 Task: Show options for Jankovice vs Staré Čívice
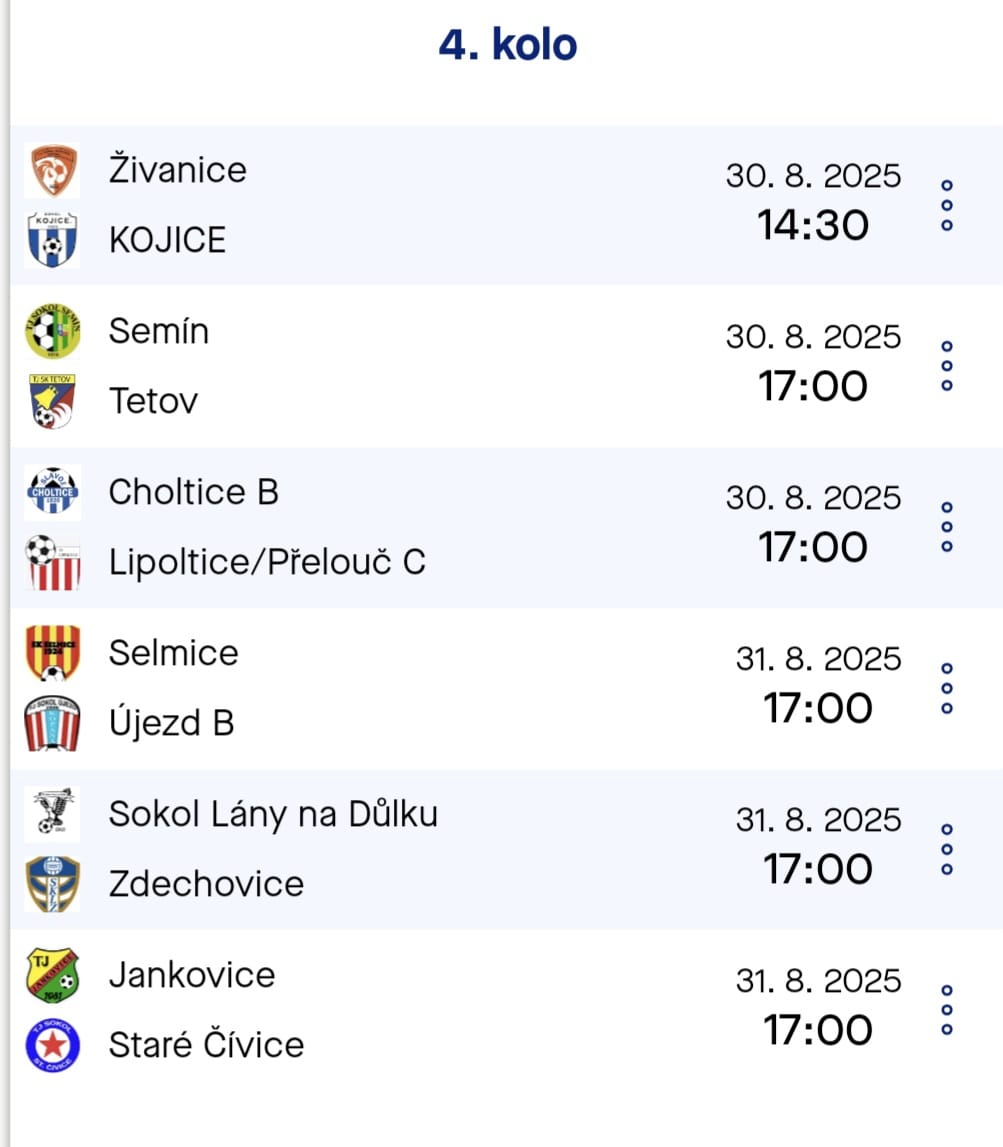(x=947, y=1010)
